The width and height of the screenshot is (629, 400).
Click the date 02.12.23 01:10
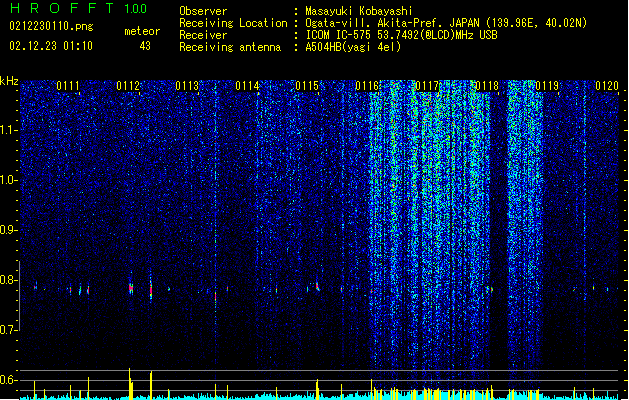click(x=51, y=46)
